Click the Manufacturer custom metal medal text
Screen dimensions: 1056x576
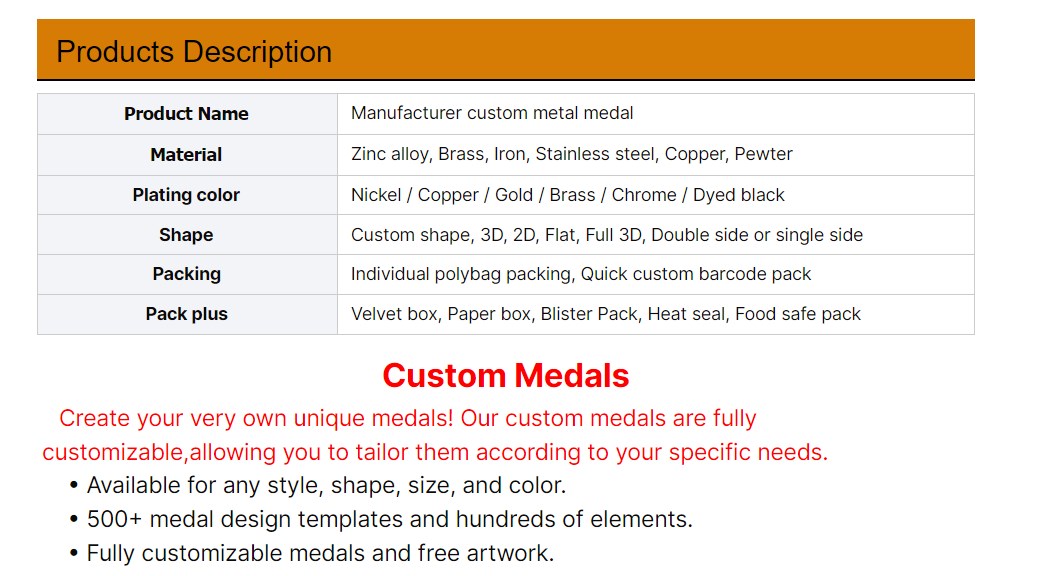(492, 113)
